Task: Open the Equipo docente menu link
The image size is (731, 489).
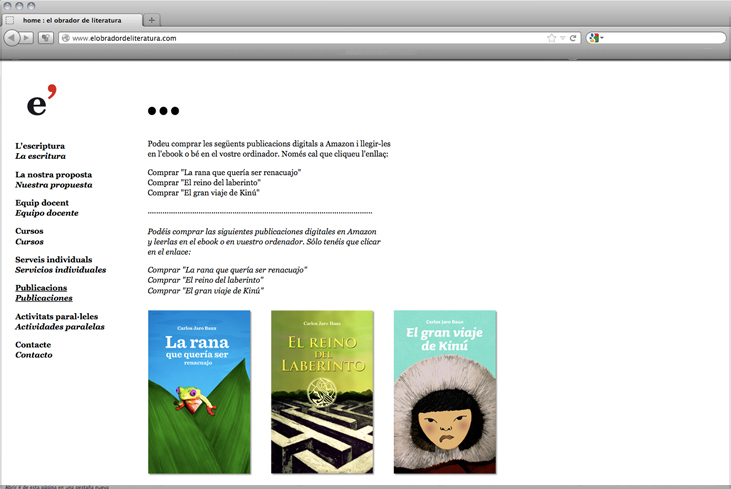Action: pyautogui.click(x=47, y=213)
